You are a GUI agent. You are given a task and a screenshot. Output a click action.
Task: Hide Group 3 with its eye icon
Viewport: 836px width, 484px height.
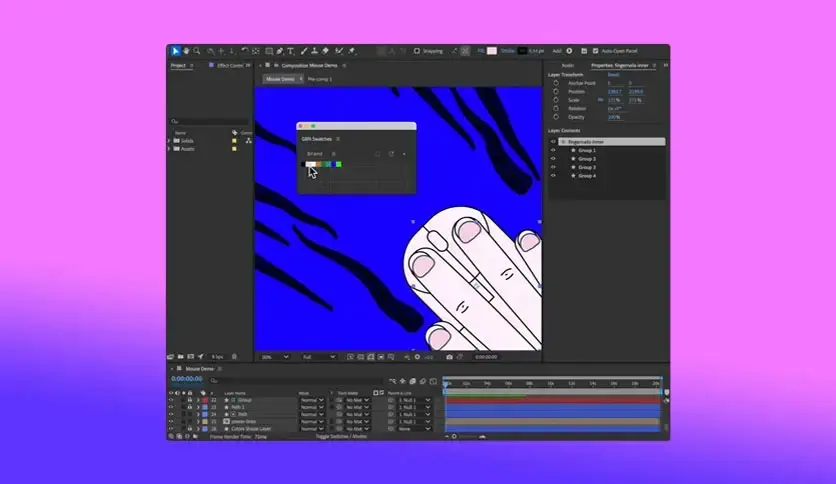[x=553, y=167]
